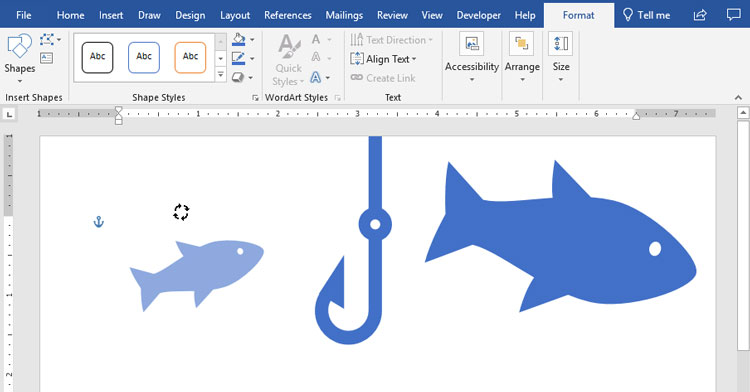Switch to the Review tab

coord(392,15)
